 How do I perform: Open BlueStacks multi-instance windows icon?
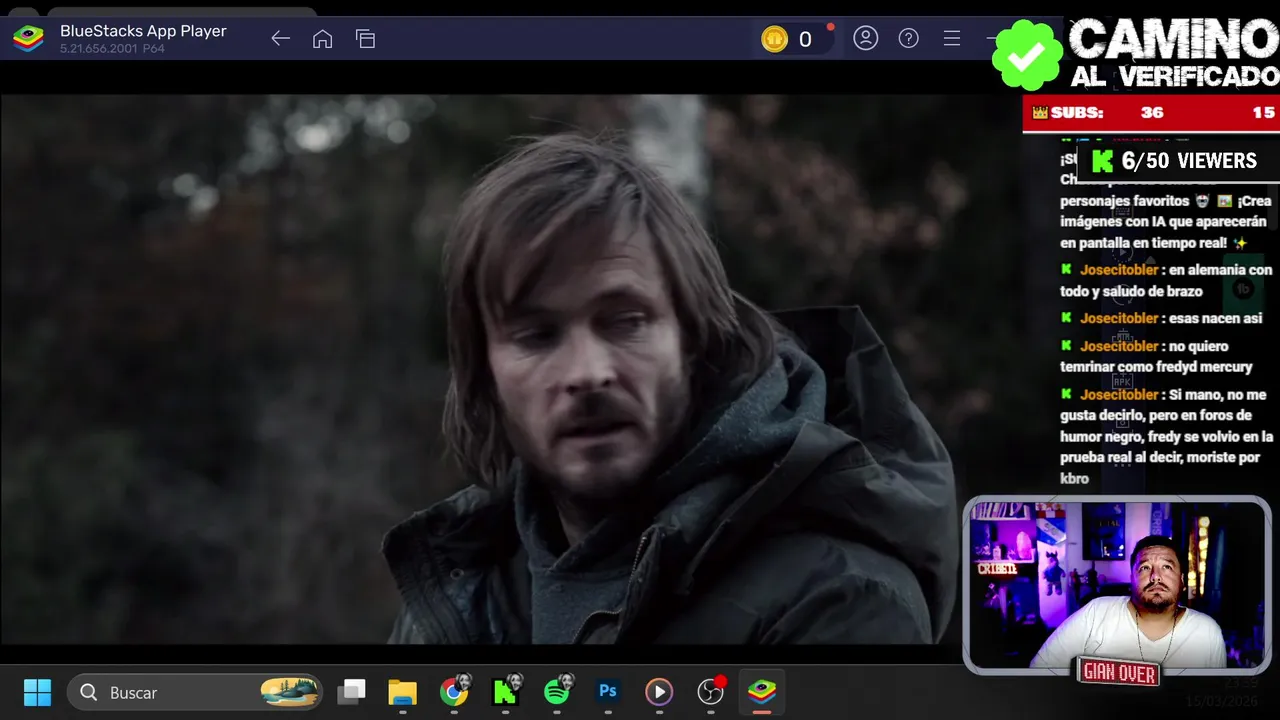click(x=365, y=39)
